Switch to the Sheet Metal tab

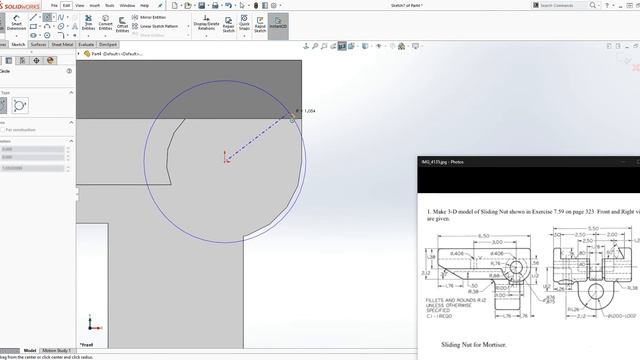(62, 44)
